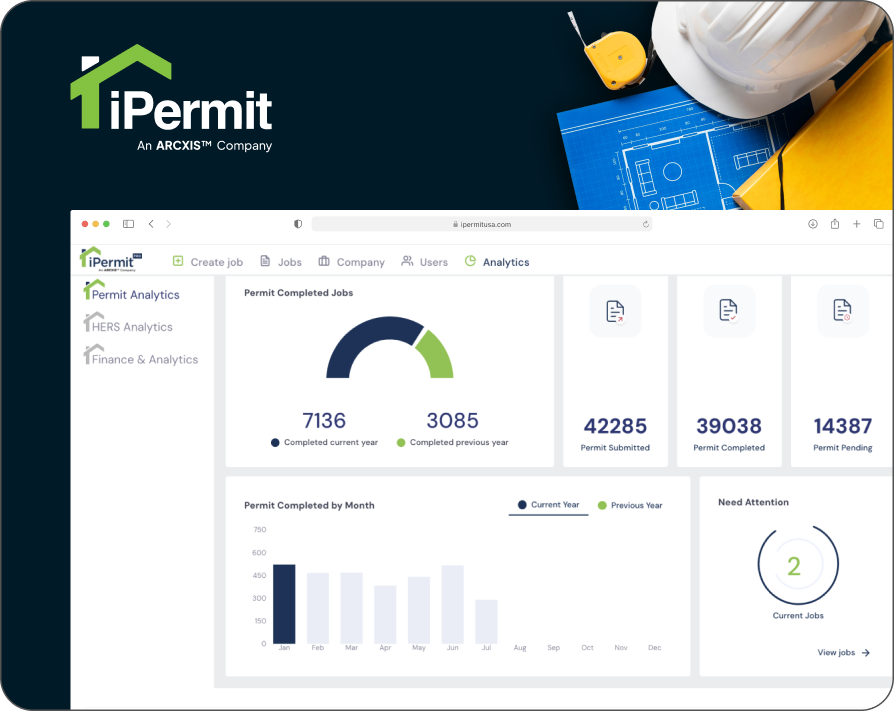Show browser tab overview icon
This screenshot has height=711, width=894.
point(878,224)
